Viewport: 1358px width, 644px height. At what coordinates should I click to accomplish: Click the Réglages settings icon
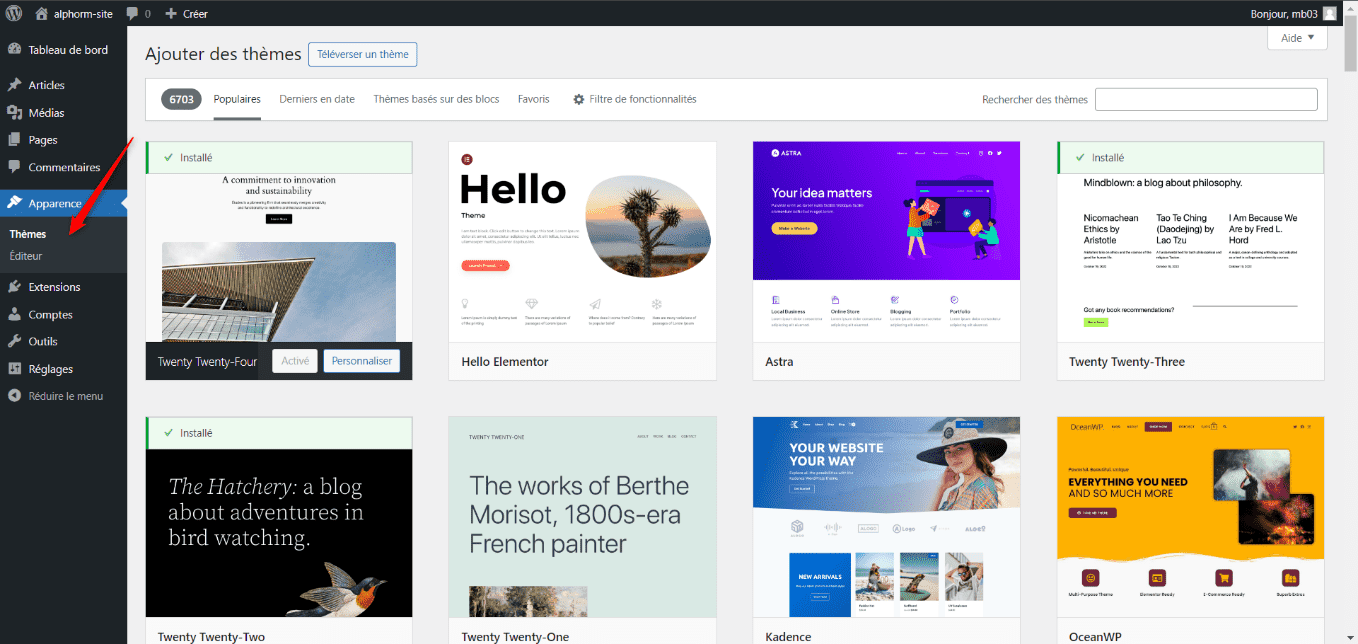point(15,369)
